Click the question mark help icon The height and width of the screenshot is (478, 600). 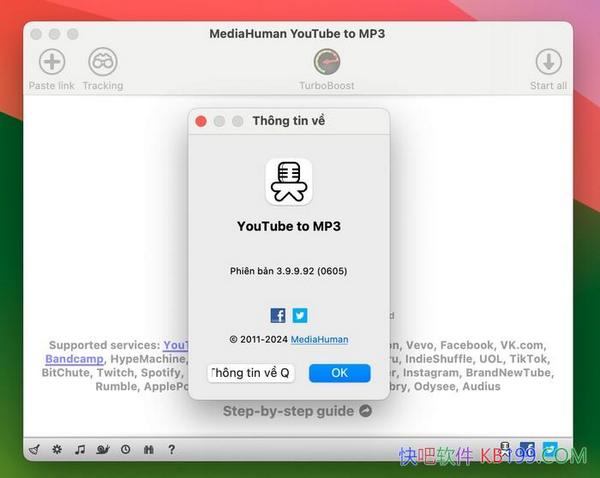pyautogui.click(x=172, y=450)
